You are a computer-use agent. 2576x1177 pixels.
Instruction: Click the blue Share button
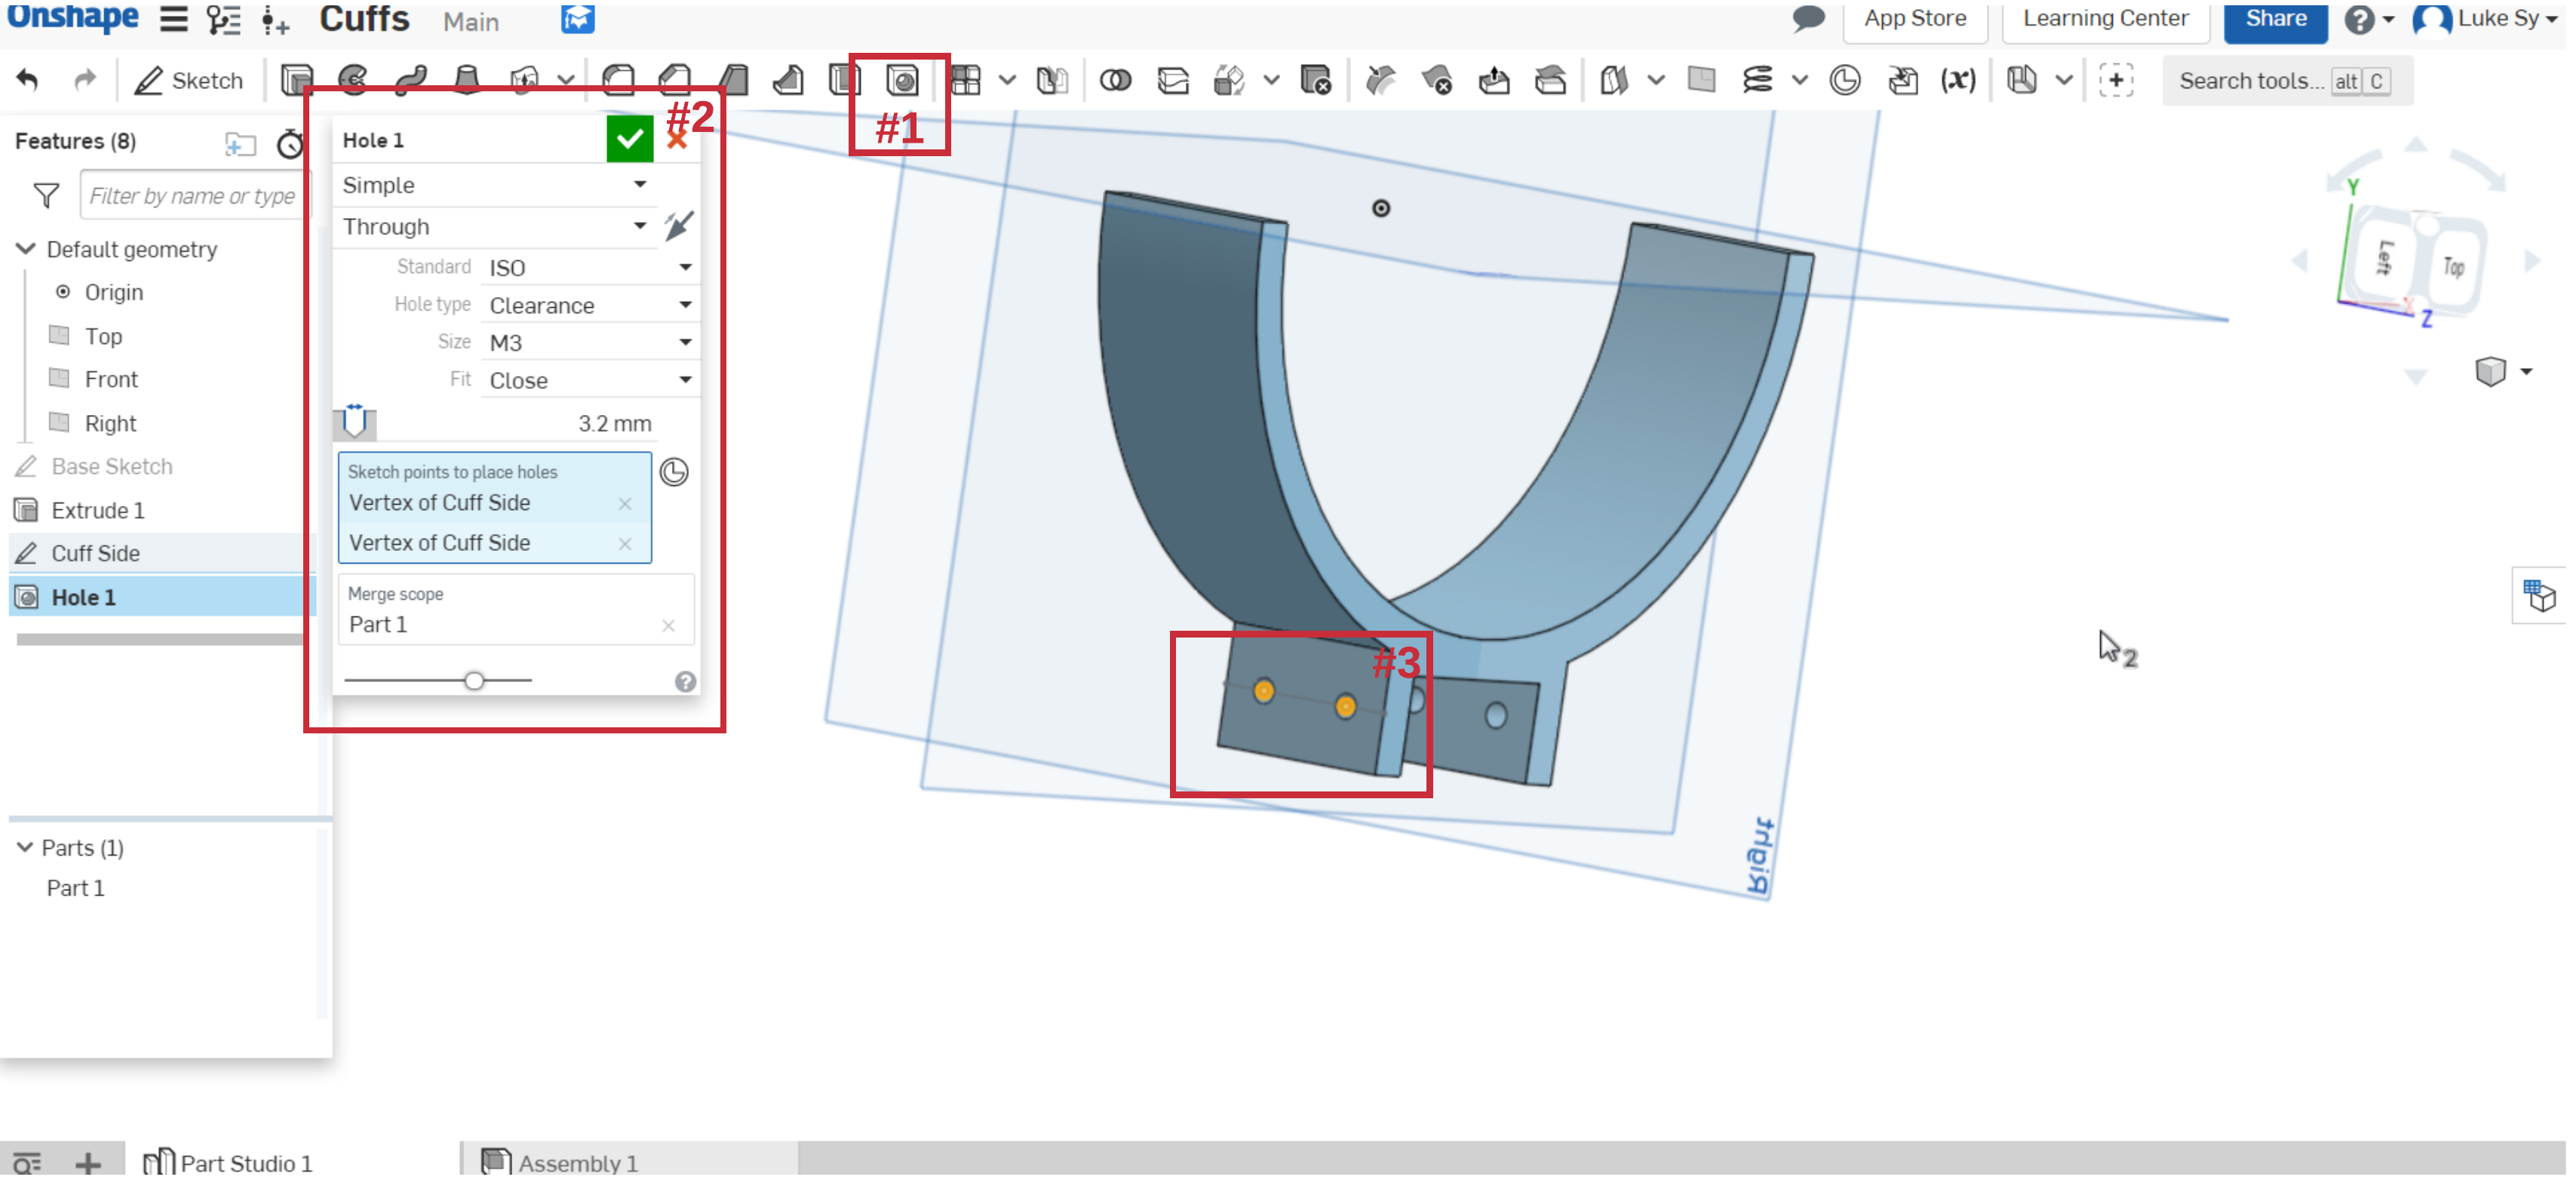pos(2275,19)
